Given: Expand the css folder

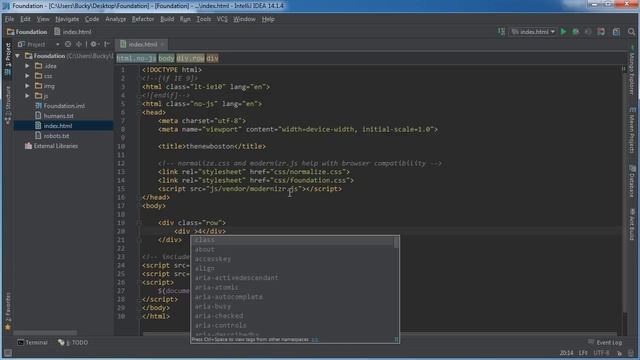Looking at the screenshot, I should click(x=27, y=76).
